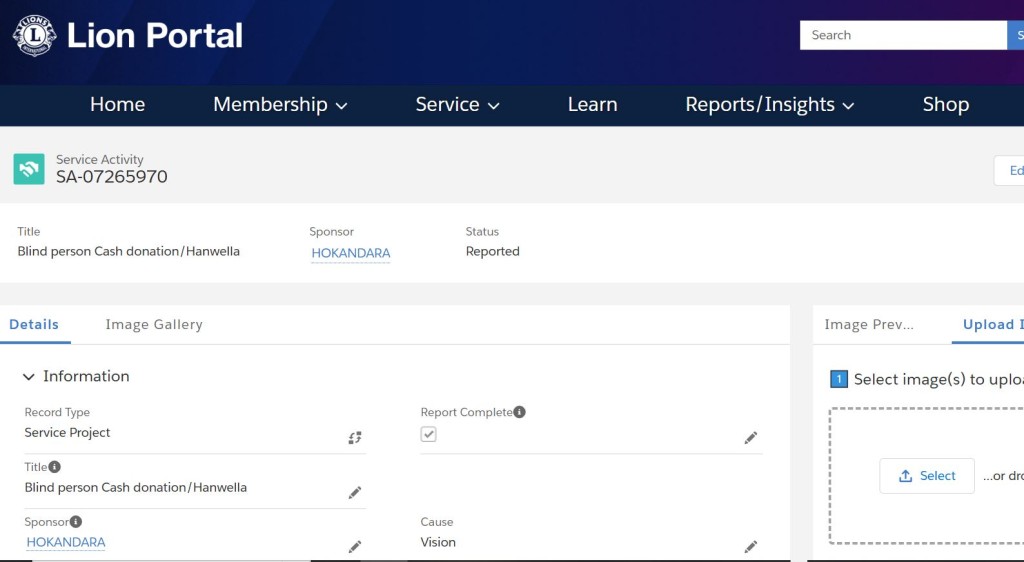Click the Reported status value
Image resolution: width=1024 pixels, height=562 pixels.
(492, 251)
